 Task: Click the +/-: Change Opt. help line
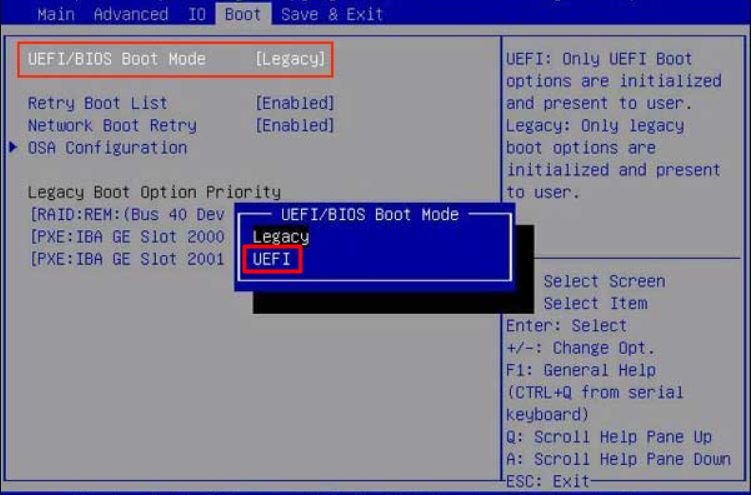580,348
